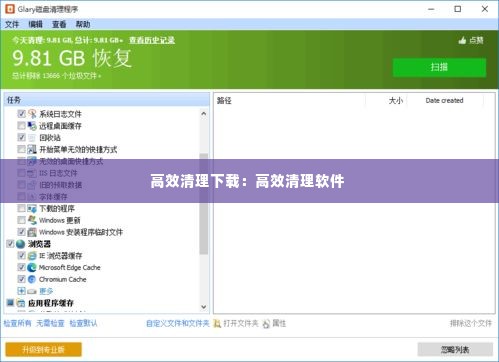Click the 任务 panel header
Image resolution: width=499 pixels, height=362 pixels.
[x=107, y=100]
